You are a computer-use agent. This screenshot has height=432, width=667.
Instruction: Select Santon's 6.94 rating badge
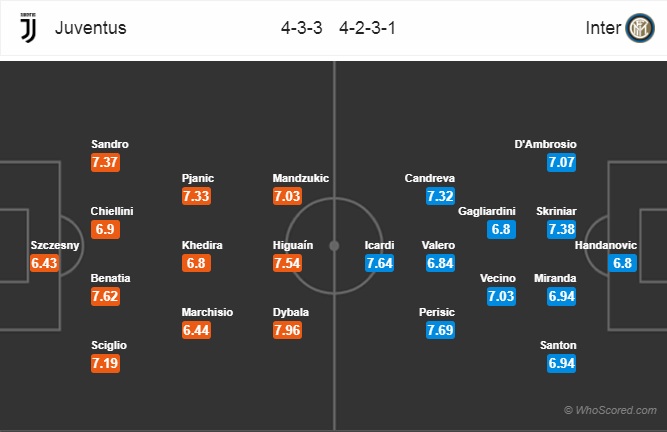pos(562,364)
